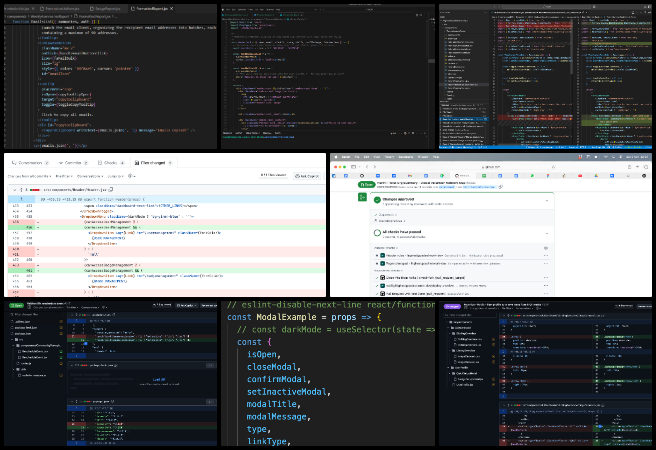Go forward in the Safari window
656x450 pixels.
374,166
